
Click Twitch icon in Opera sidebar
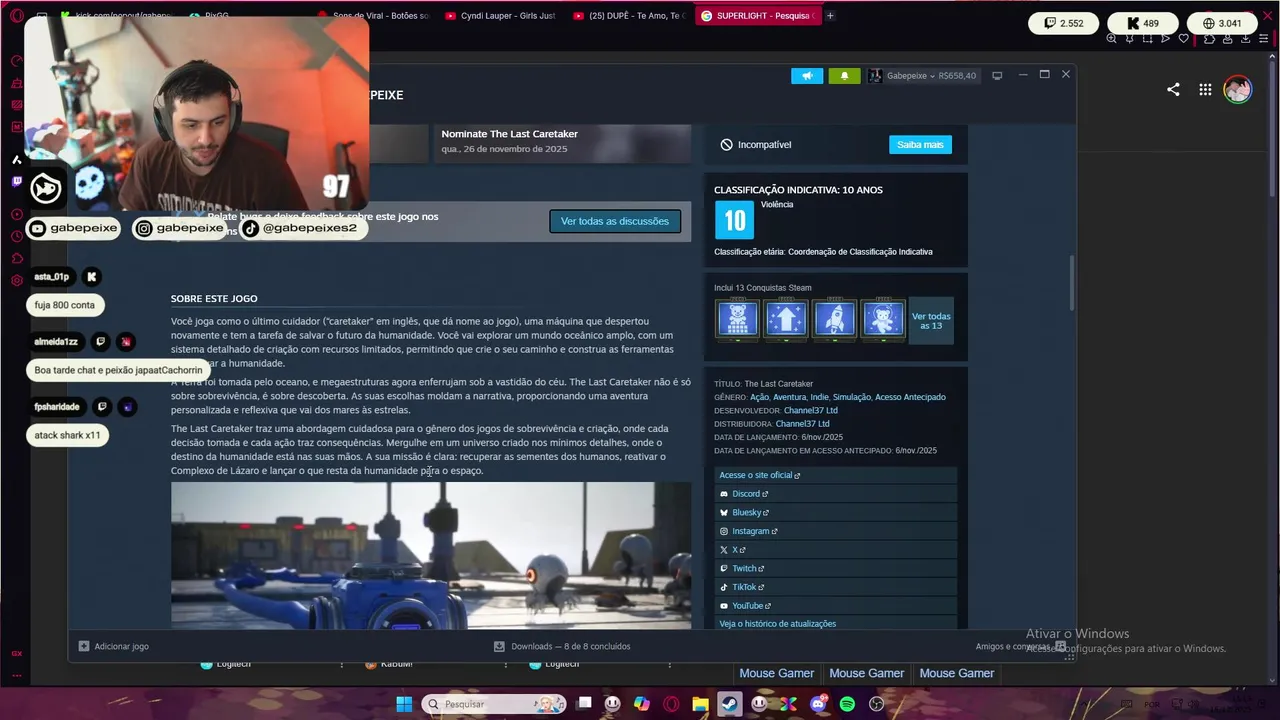[x=17, y=182]
